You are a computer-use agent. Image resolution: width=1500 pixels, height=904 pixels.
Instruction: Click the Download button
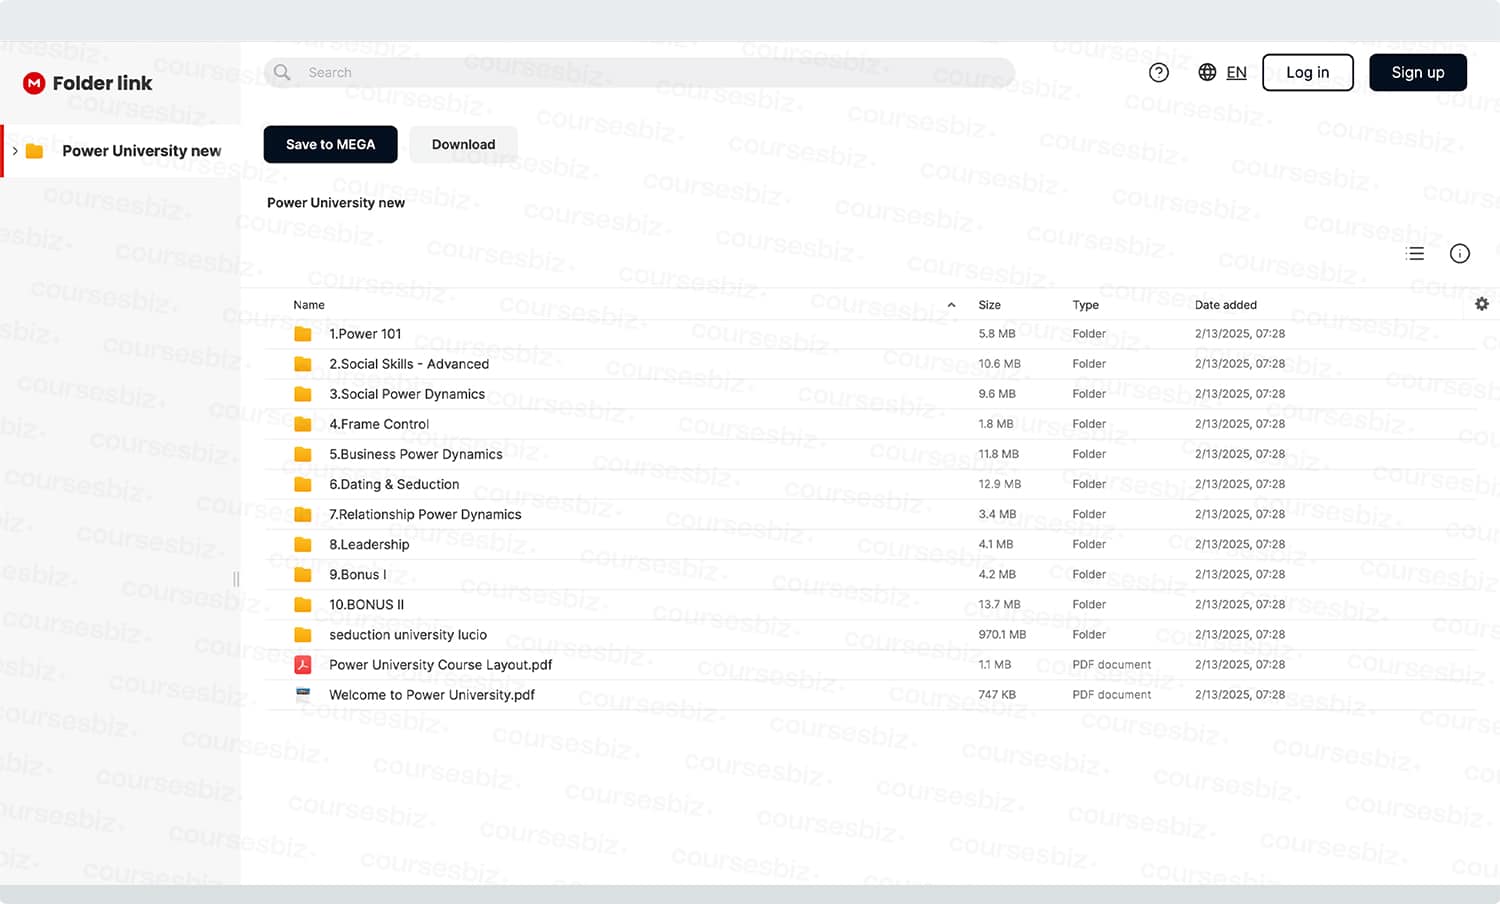463,144
